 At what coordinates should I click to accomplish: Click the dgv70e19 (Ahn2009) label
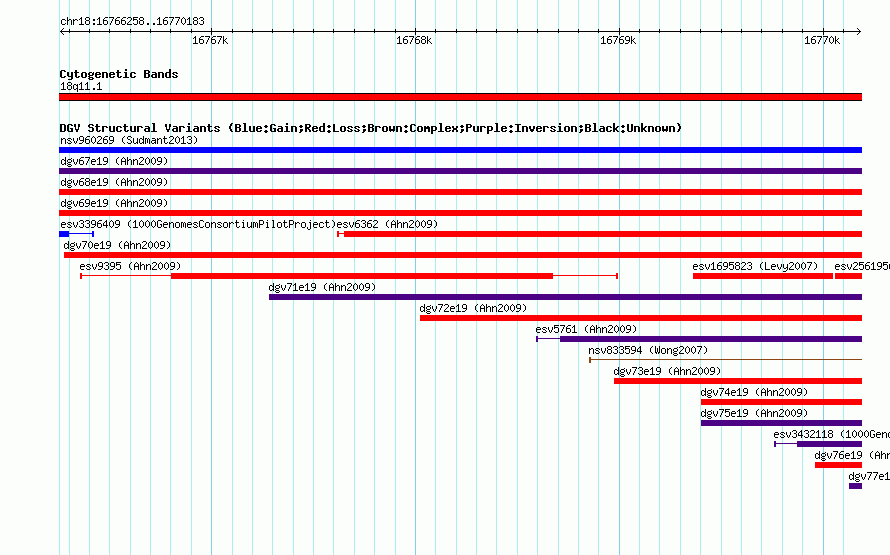tap(117, 245)
